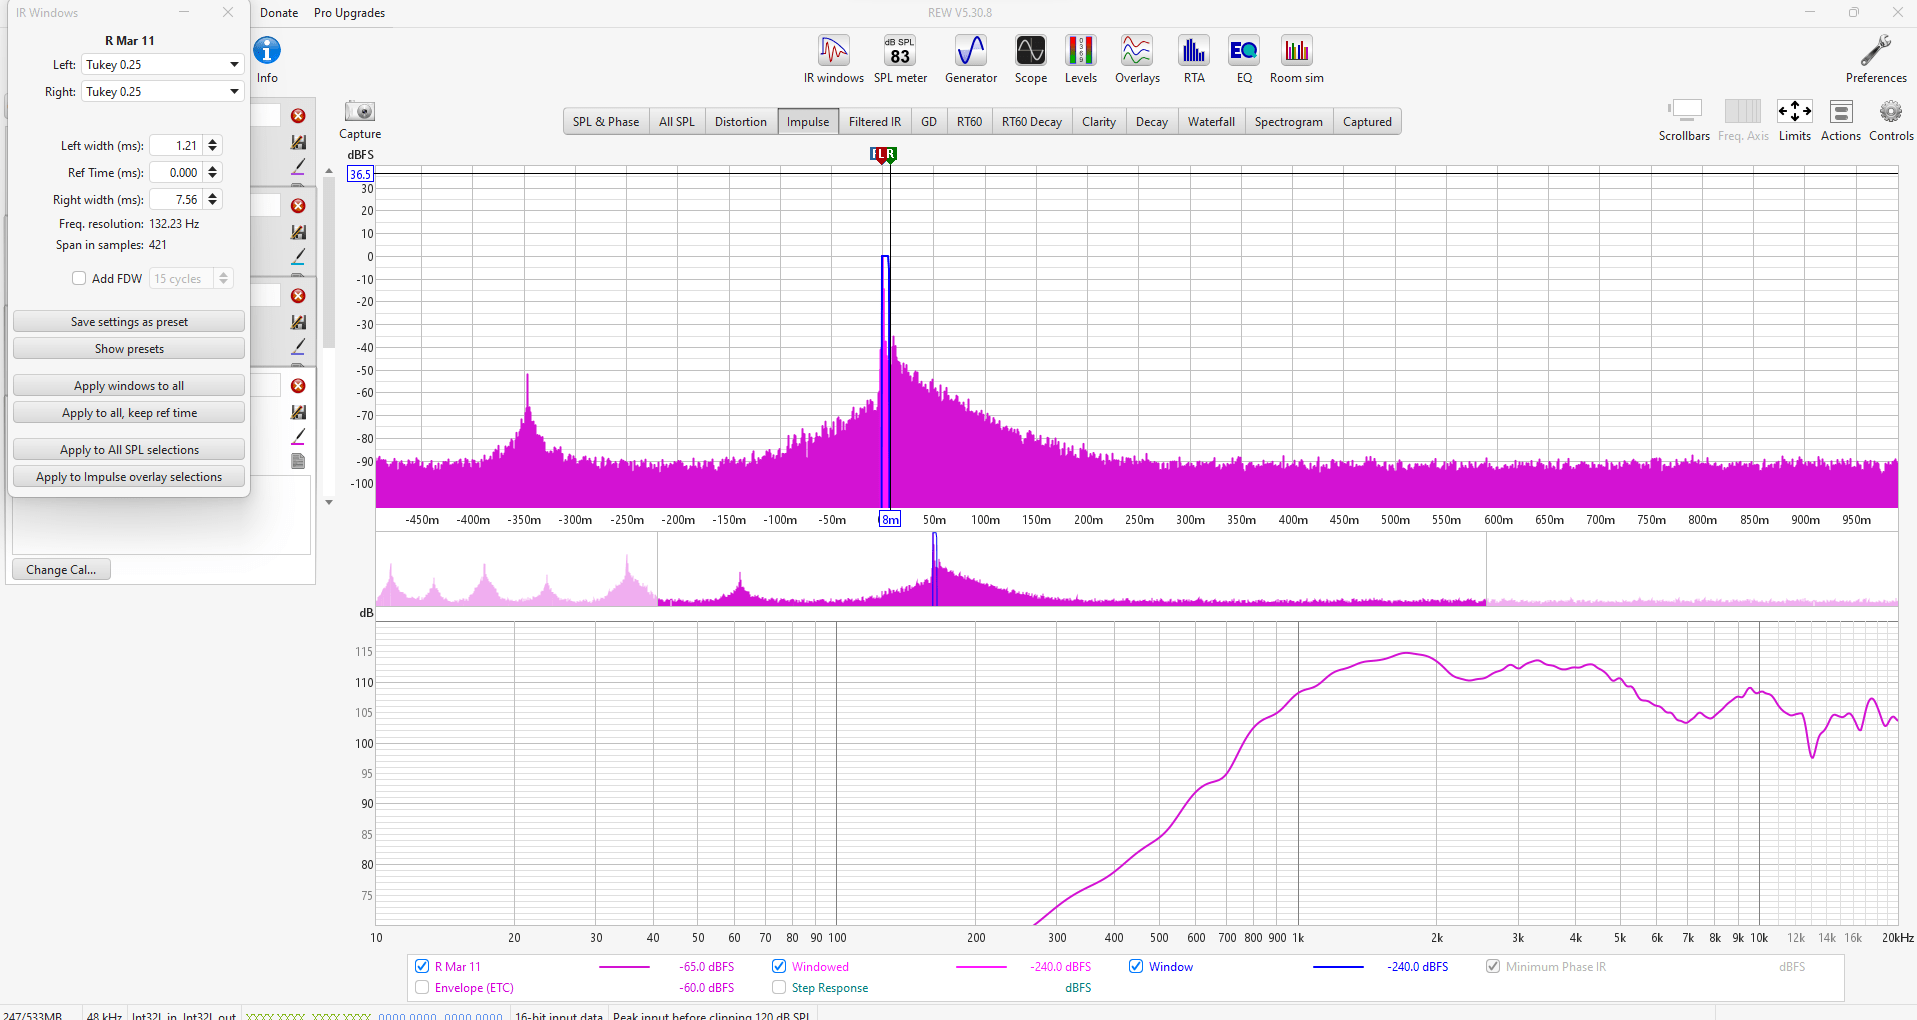Click Apply to All SPL selections
The height and width of the screenshot is (1020, 1917).
click(x=129, y=450)
